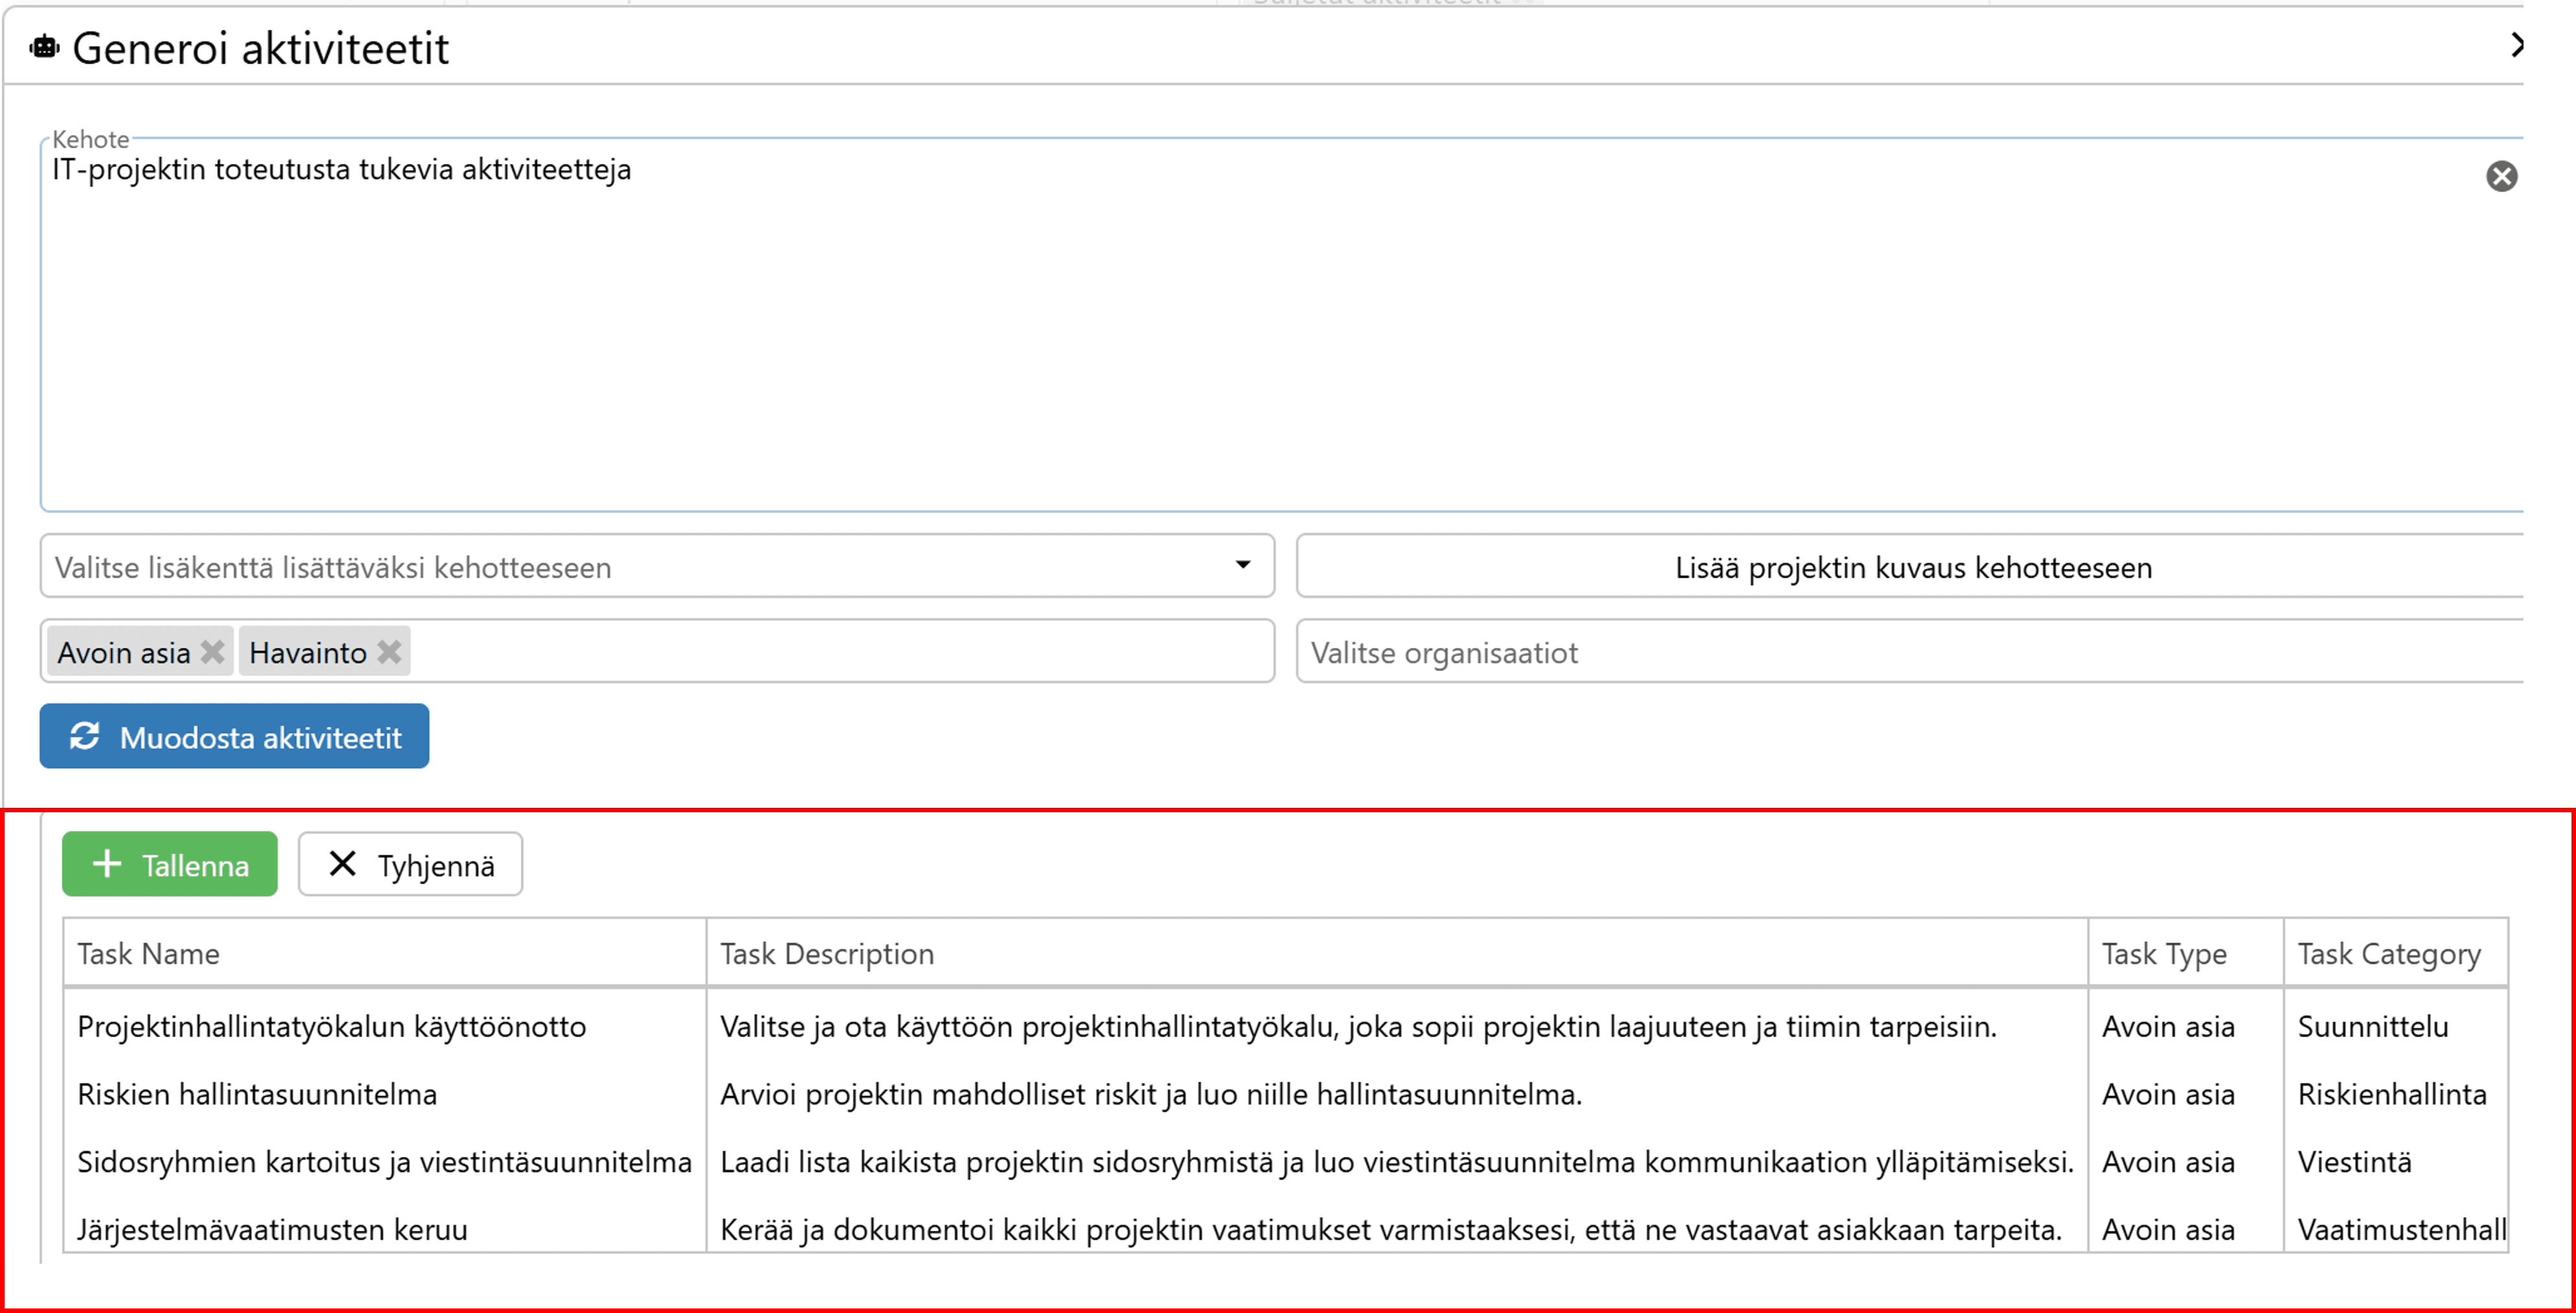Select the Projektinhallintatyökalun käyttöönotto row
Image resolution: width=2576 pixels, height=1313 pixels.
[x=331, y=1026]
